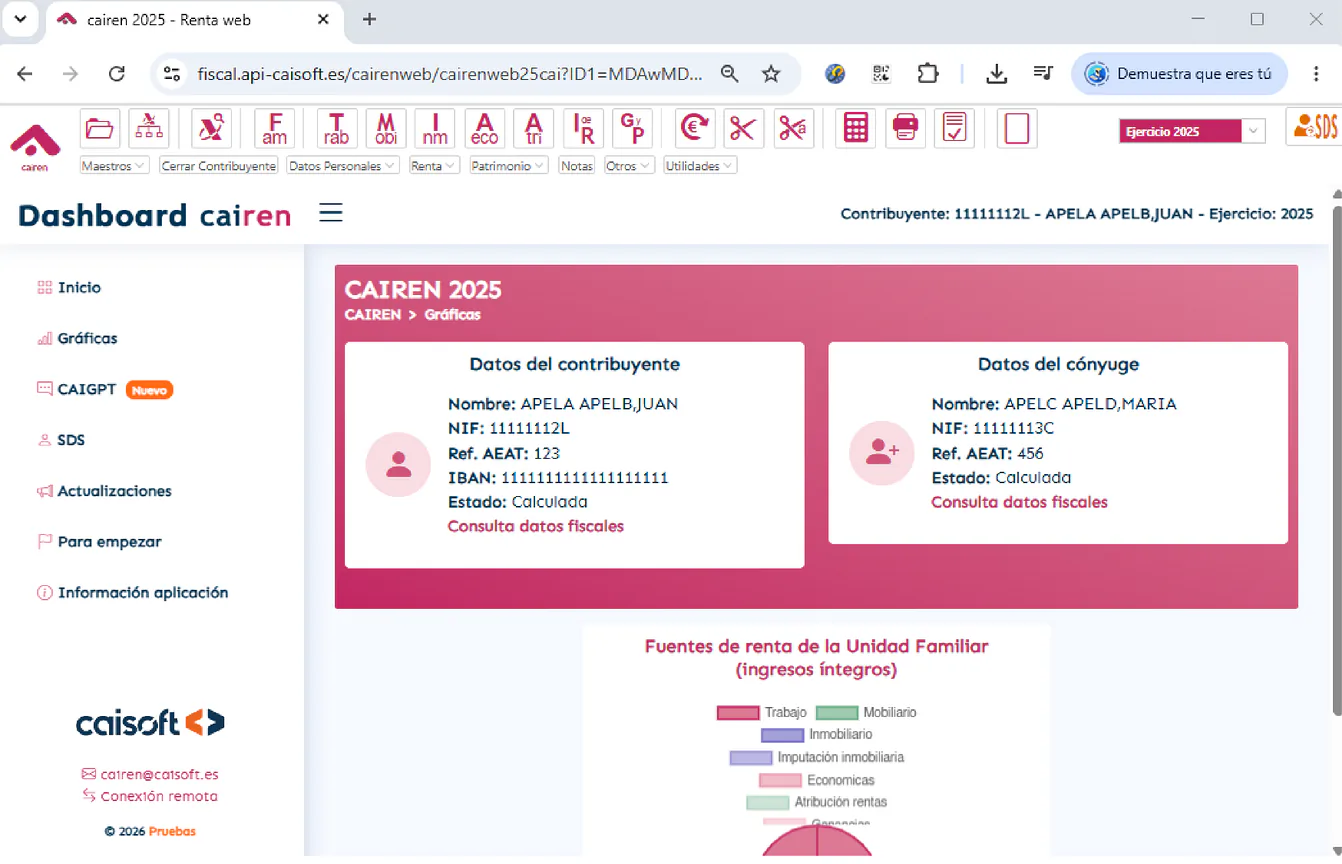This screenshot has height=864, width=1342.
Task: Expand the Otros menu
Action: click(x=629, y=166)
